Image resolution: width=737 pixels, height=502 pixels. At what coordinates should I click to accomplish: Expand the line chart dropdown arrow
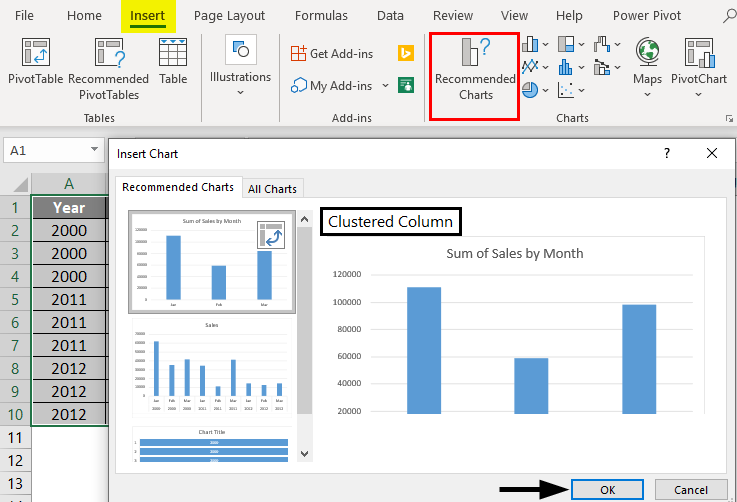(545, 67)
